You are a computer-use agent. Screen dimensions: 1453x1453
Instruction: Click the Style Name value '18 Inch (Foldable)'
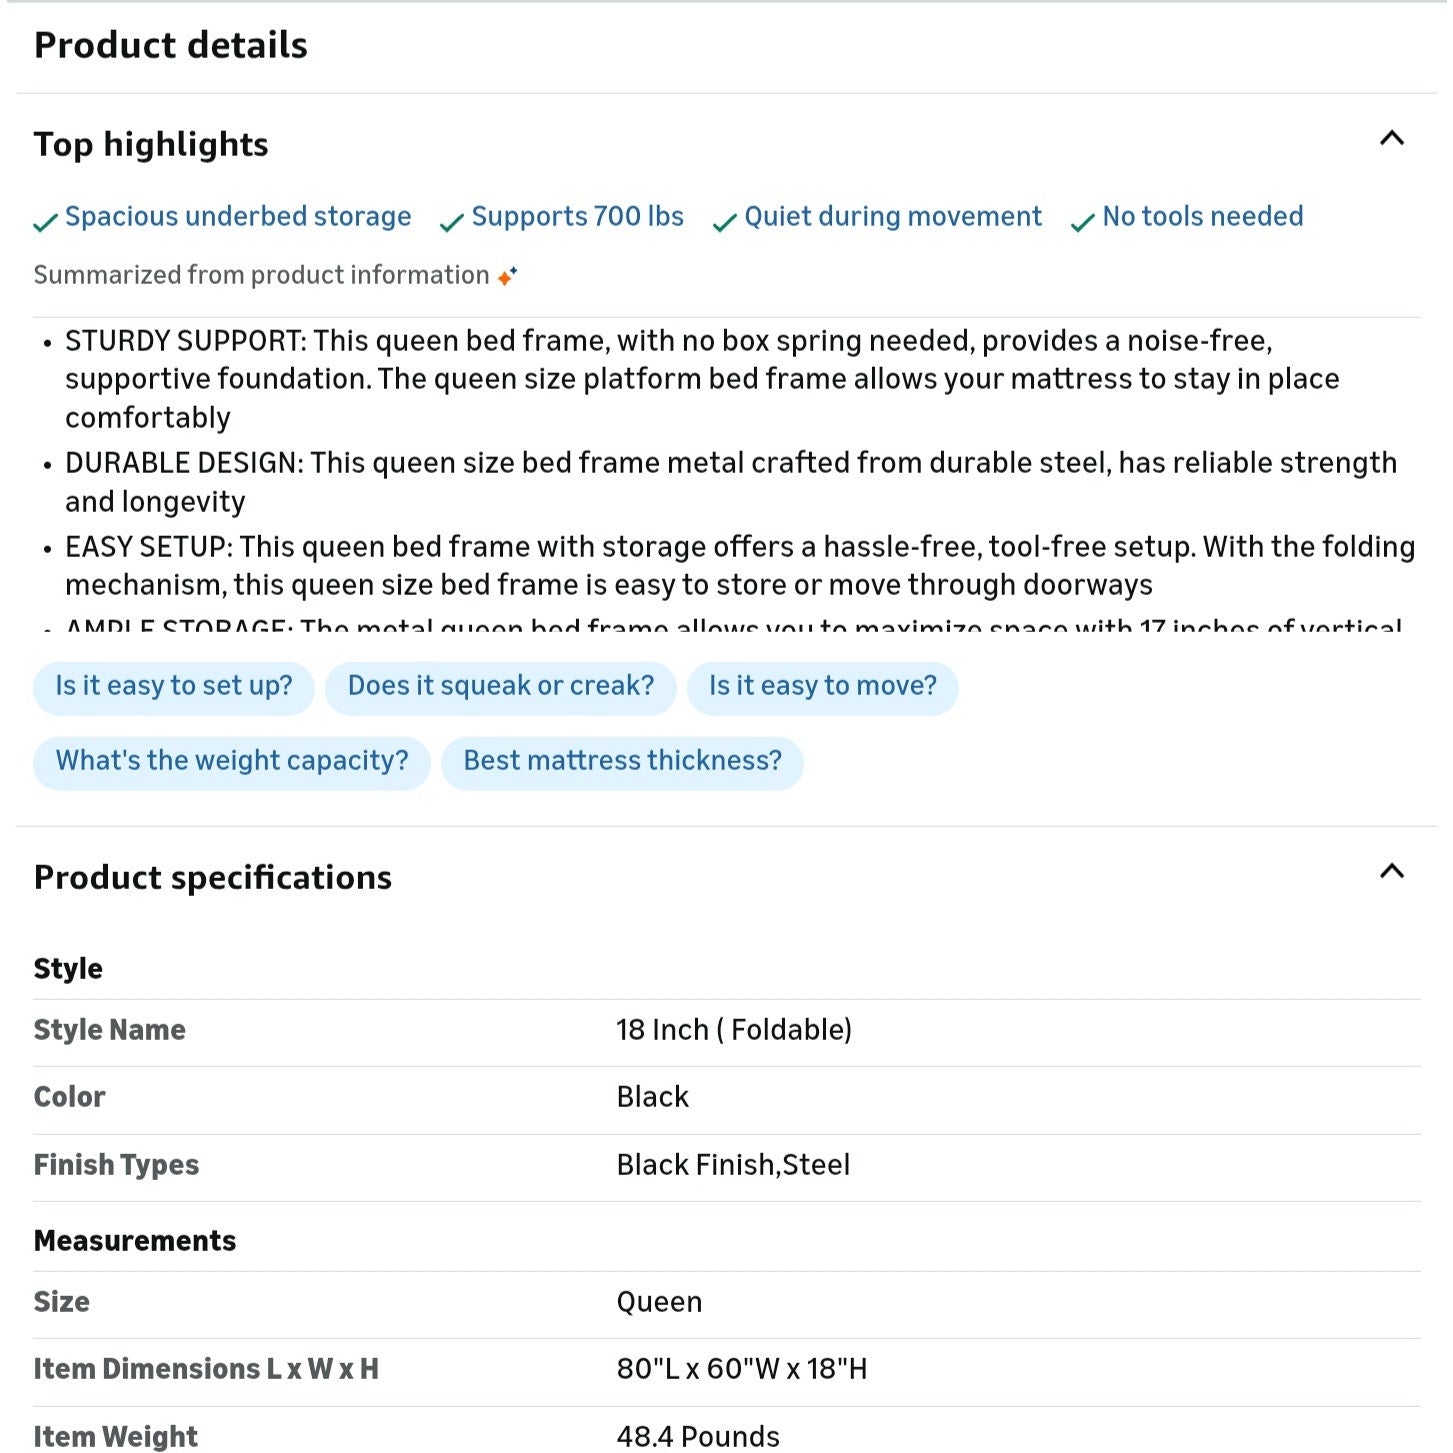[x=734, y=1030]
